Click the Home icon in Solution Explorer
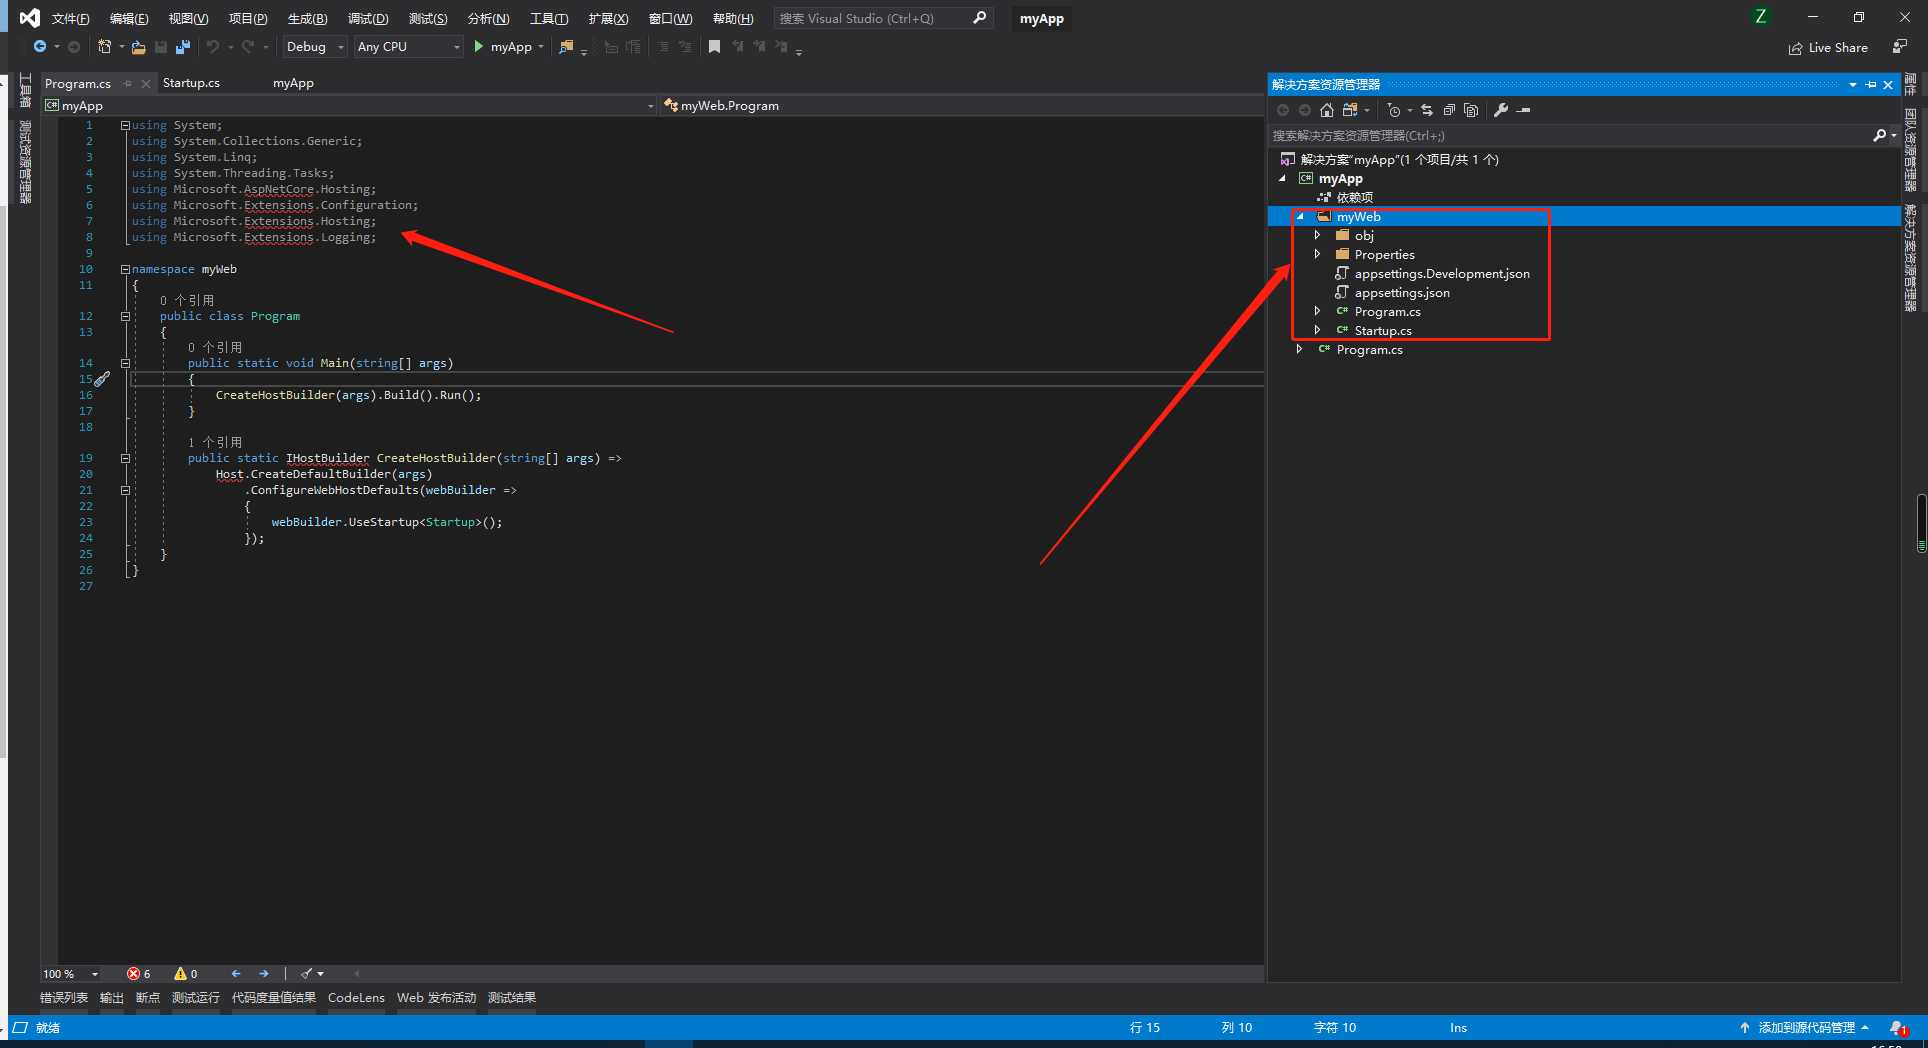The image size is (1928, 1048). pos(1327,110)
